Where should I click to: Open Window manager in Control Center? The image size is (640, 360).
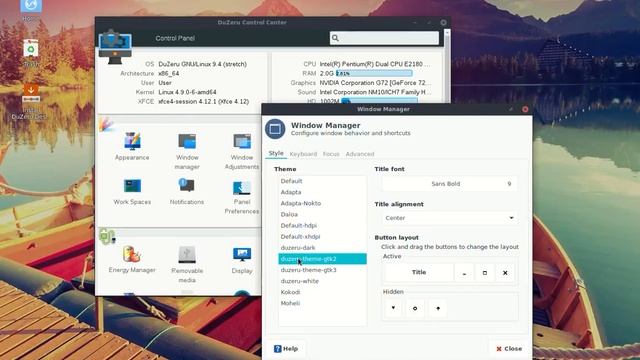(187, 151)
